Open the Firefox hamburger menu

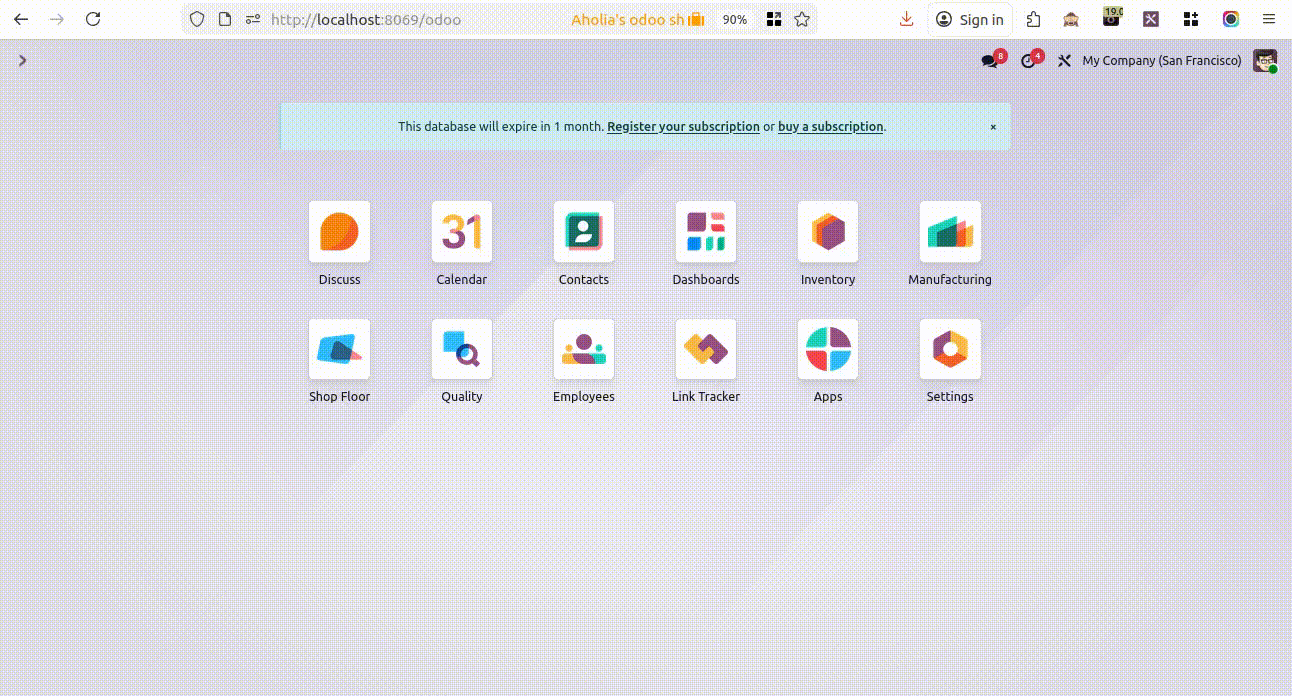click(x=1269, y=19)
